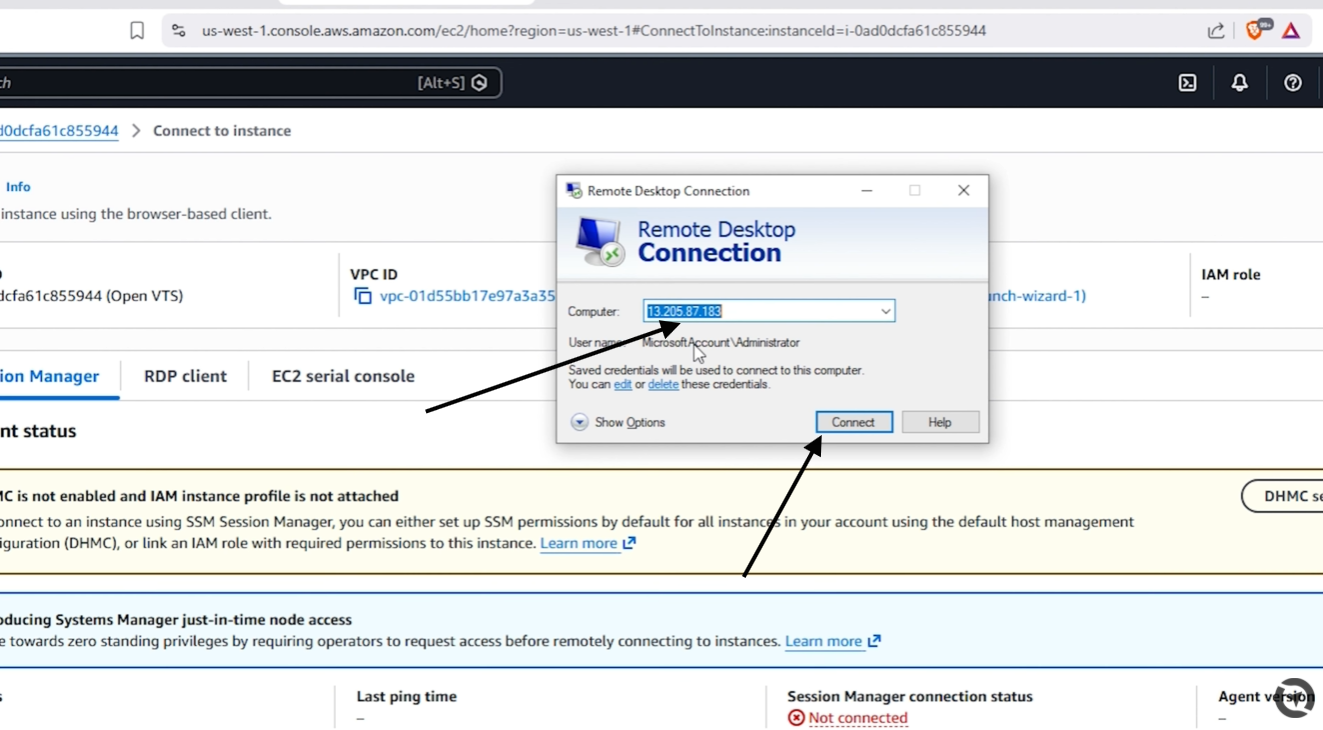Click Learn more link for just-in-time access
This screenshot has width=1323, height=730.
(833, 641)
